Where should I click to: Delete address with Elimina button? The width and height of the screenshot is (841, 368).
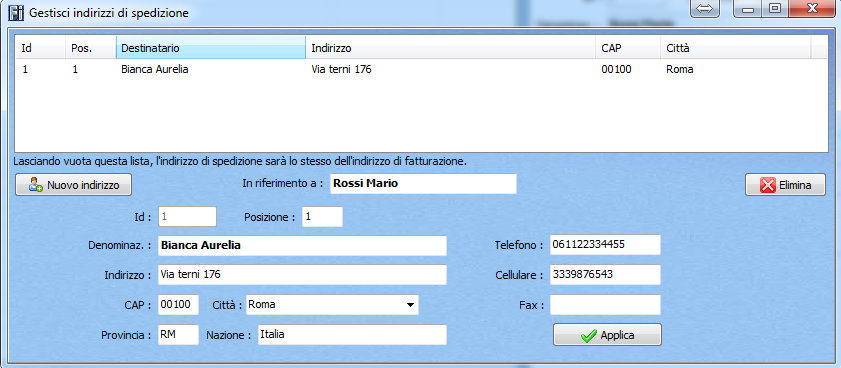tap(785, 185)
